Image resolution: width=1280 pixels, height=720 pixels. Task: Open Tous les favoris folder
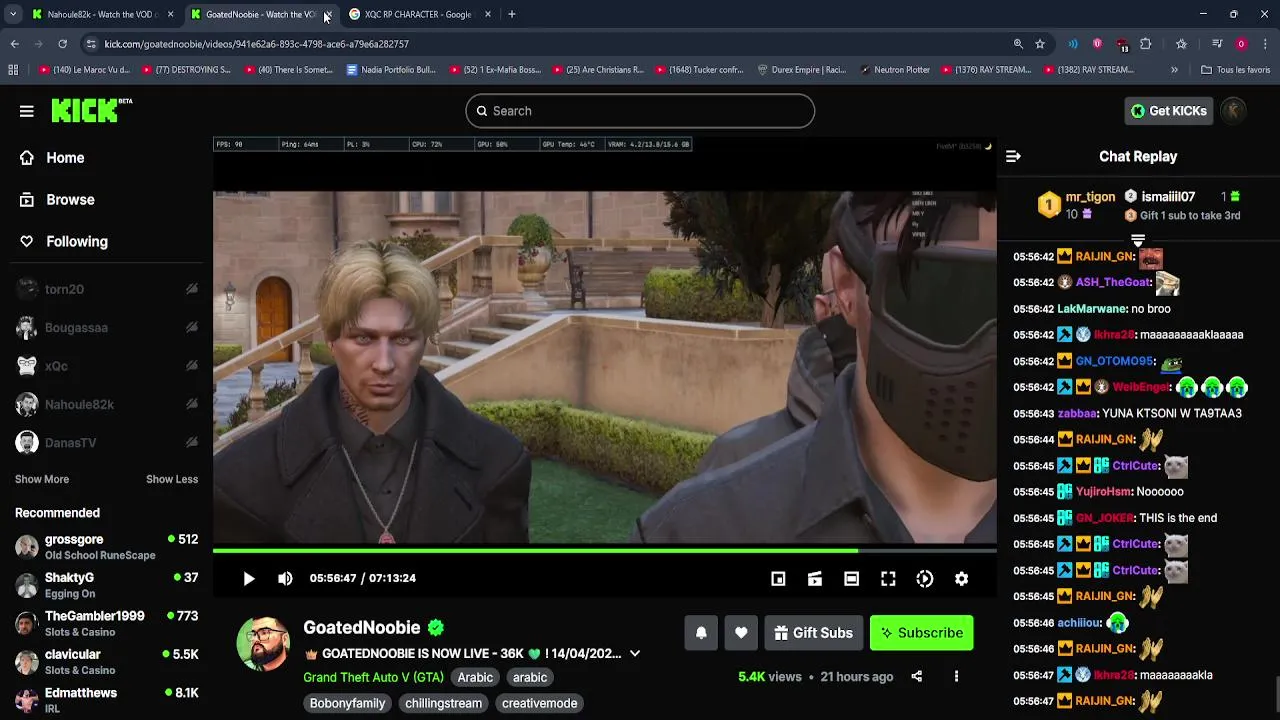click(x=1235, y=70)
